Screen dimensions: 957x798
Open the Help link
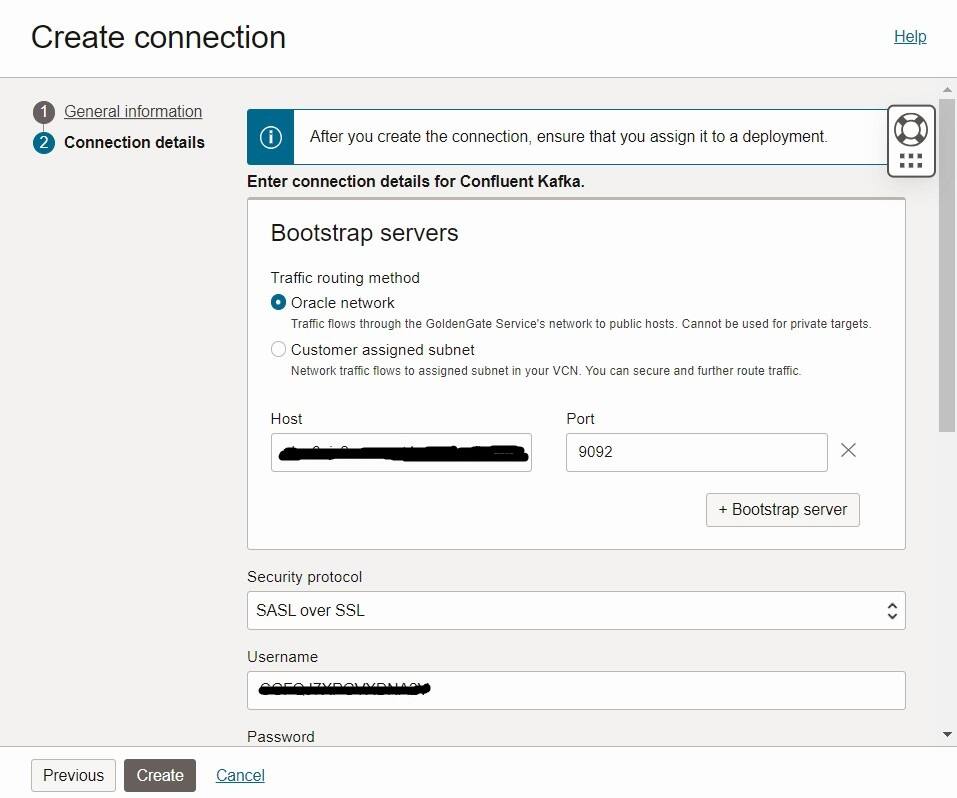909,36
